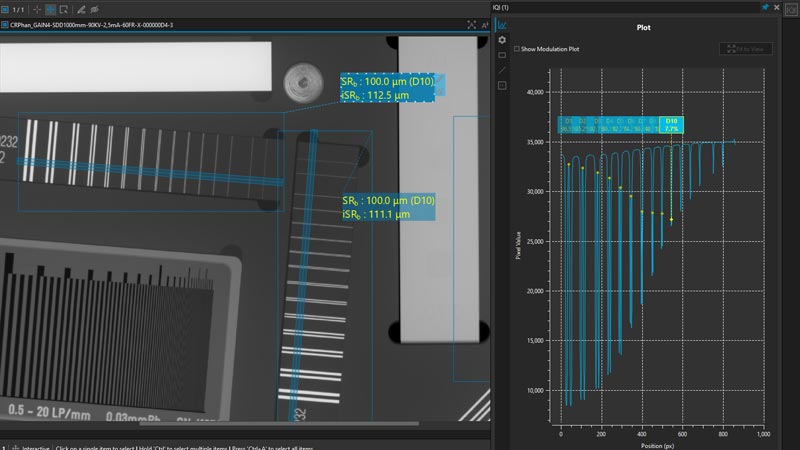Screen dimensions: 800x450
Task: Open the plot chart view in IQI sidebar
Action: click(x=502, y=24)
